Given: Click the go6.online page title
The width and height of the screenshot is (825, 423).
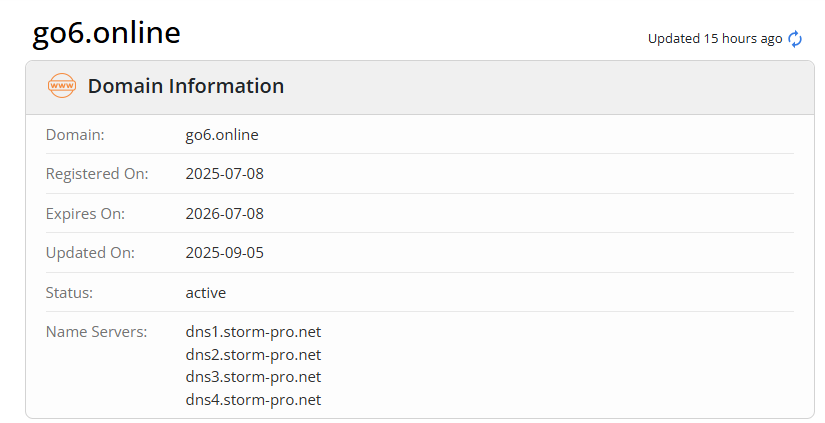Looking at the screenshot, I should pyautogui.click(x=106, y=33).
